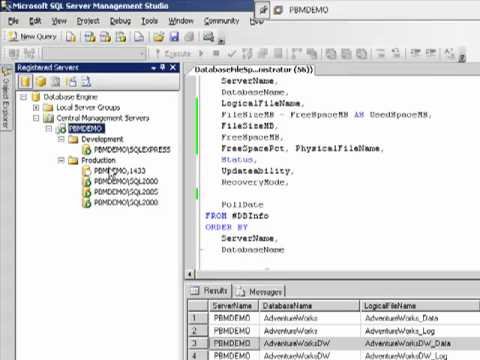
Task: Collapse the Central Management Servers node
Action: [x=36, y=118]
